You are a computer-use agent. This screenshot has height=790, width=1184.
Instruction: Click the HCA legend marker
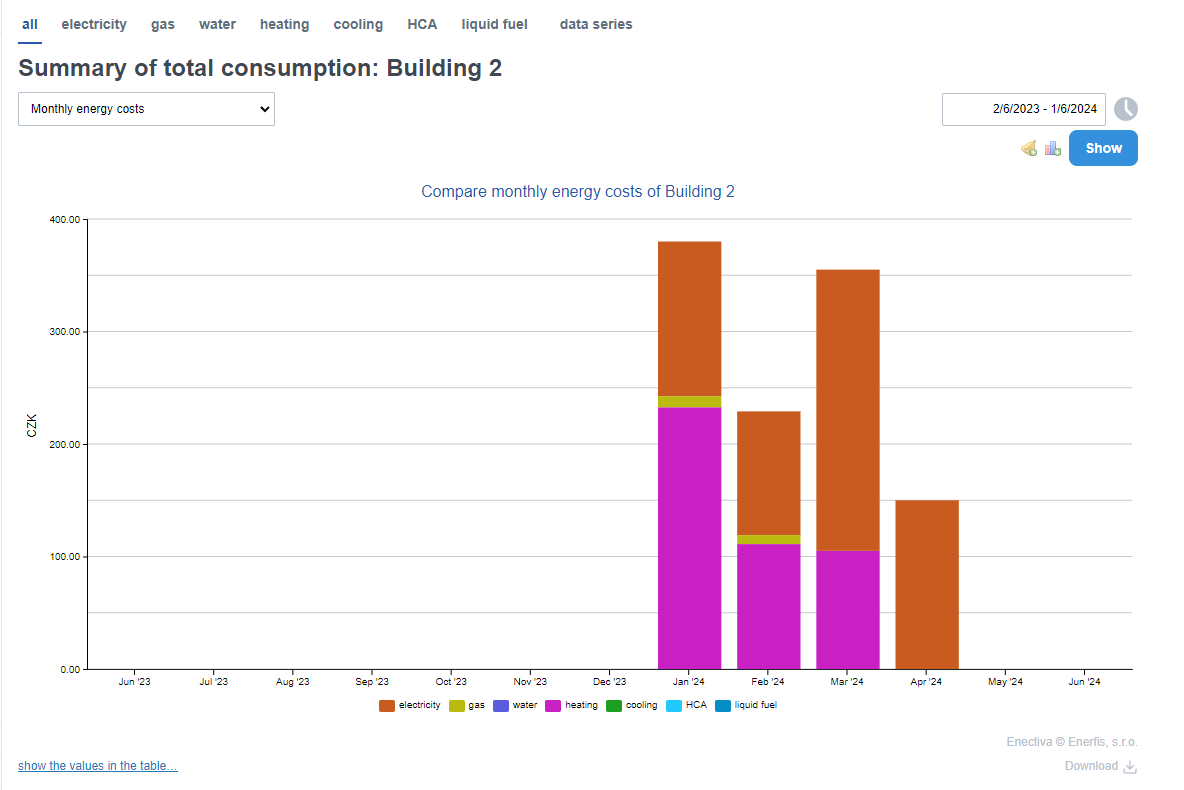click(673, 705)
